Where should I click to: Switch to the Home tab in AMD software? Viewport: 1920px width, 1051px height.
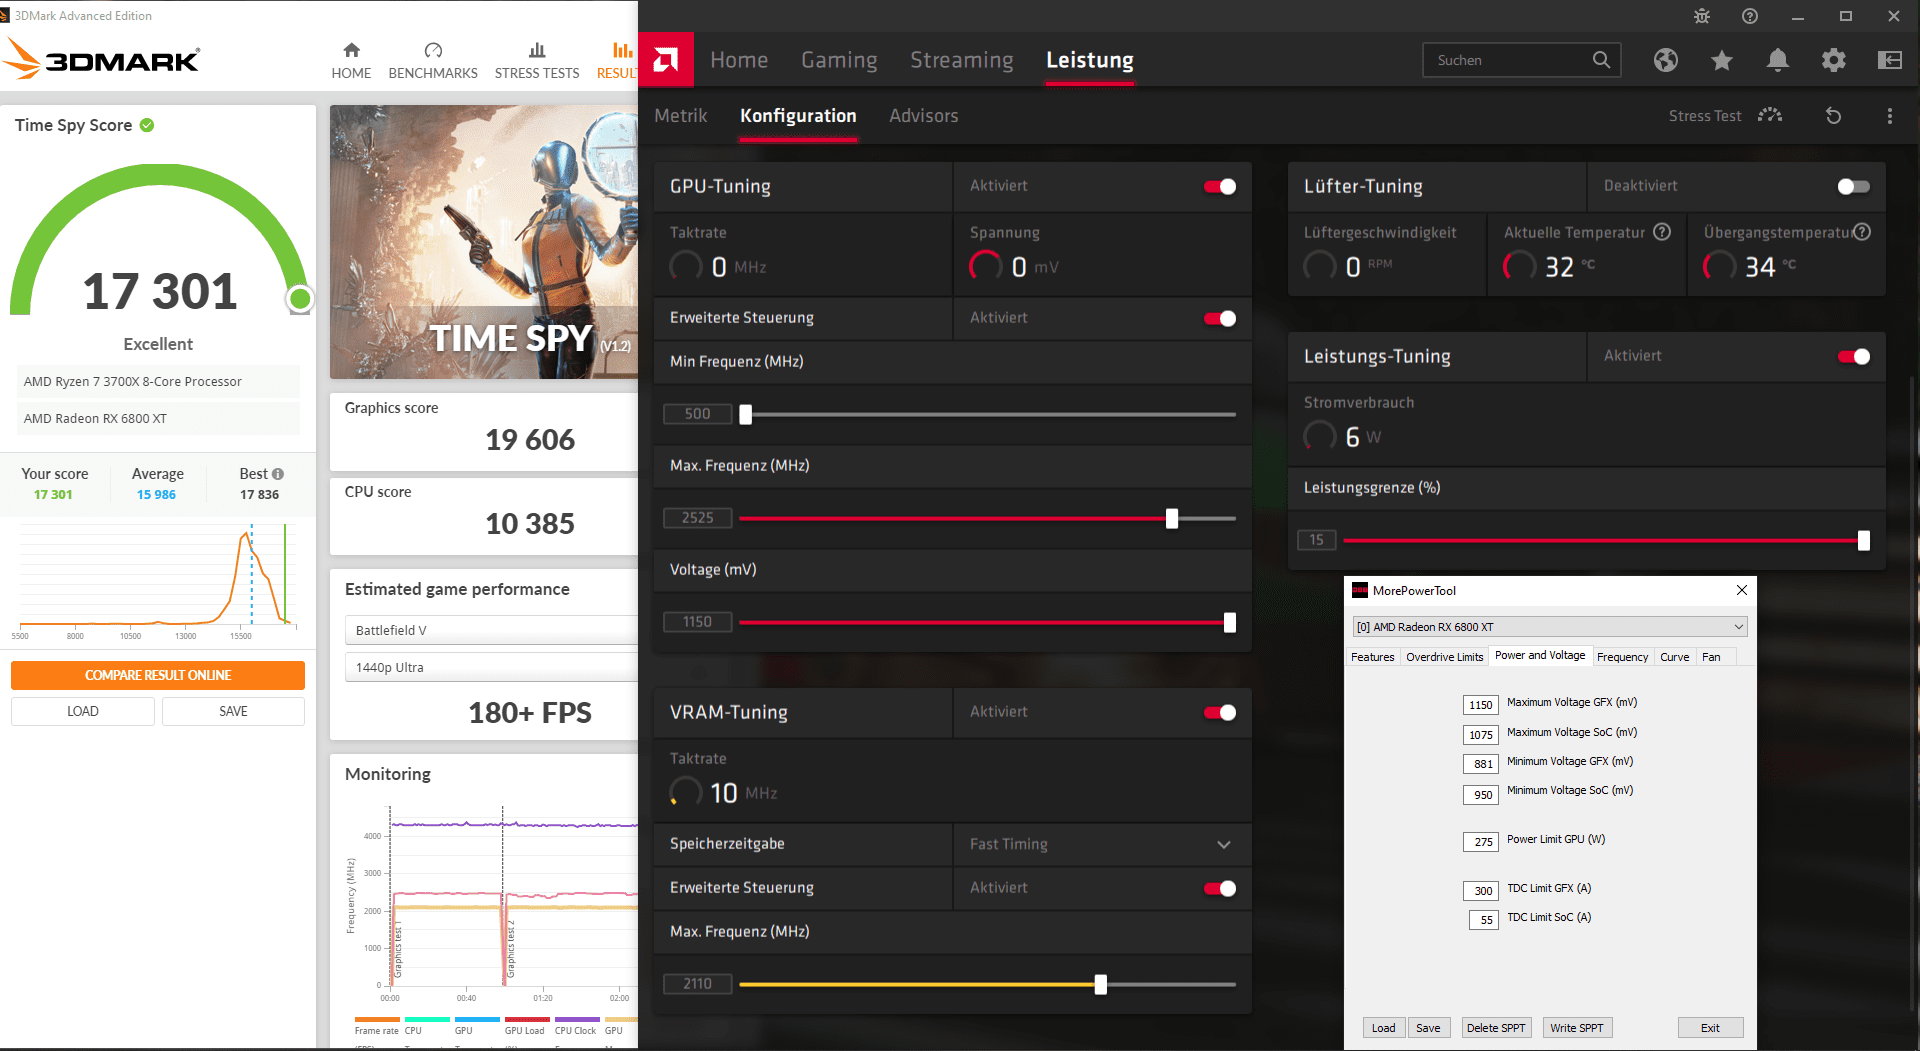(739, 60)
